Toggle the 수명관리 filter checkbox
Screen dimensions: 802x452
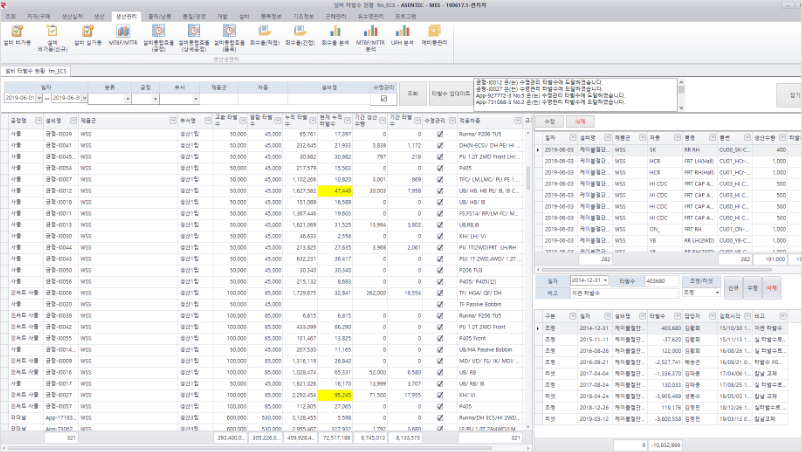coord(384,98)
